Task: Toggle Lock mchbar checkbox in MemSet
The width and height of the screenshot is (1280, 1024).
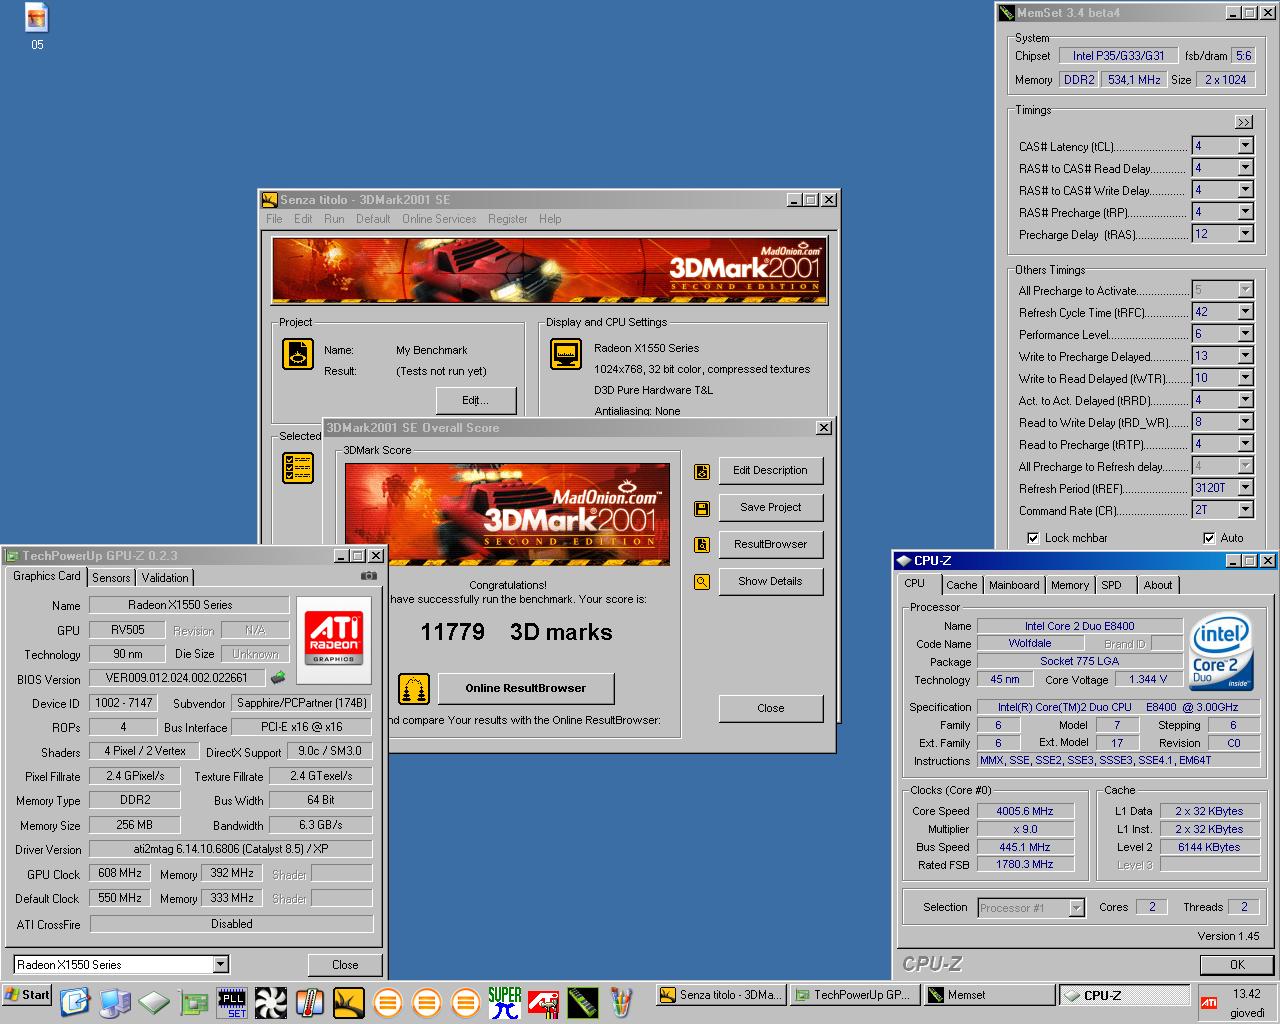Action: click(x=1033, y=538)
